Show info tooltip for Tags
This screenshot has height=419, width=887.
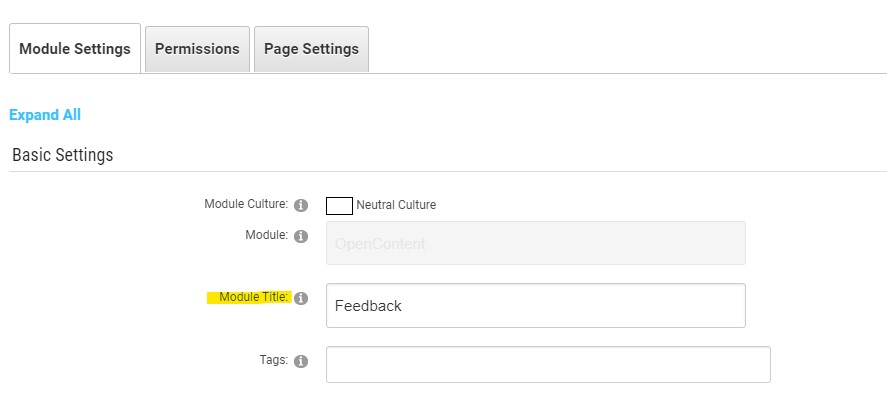(x=301, y=361)
